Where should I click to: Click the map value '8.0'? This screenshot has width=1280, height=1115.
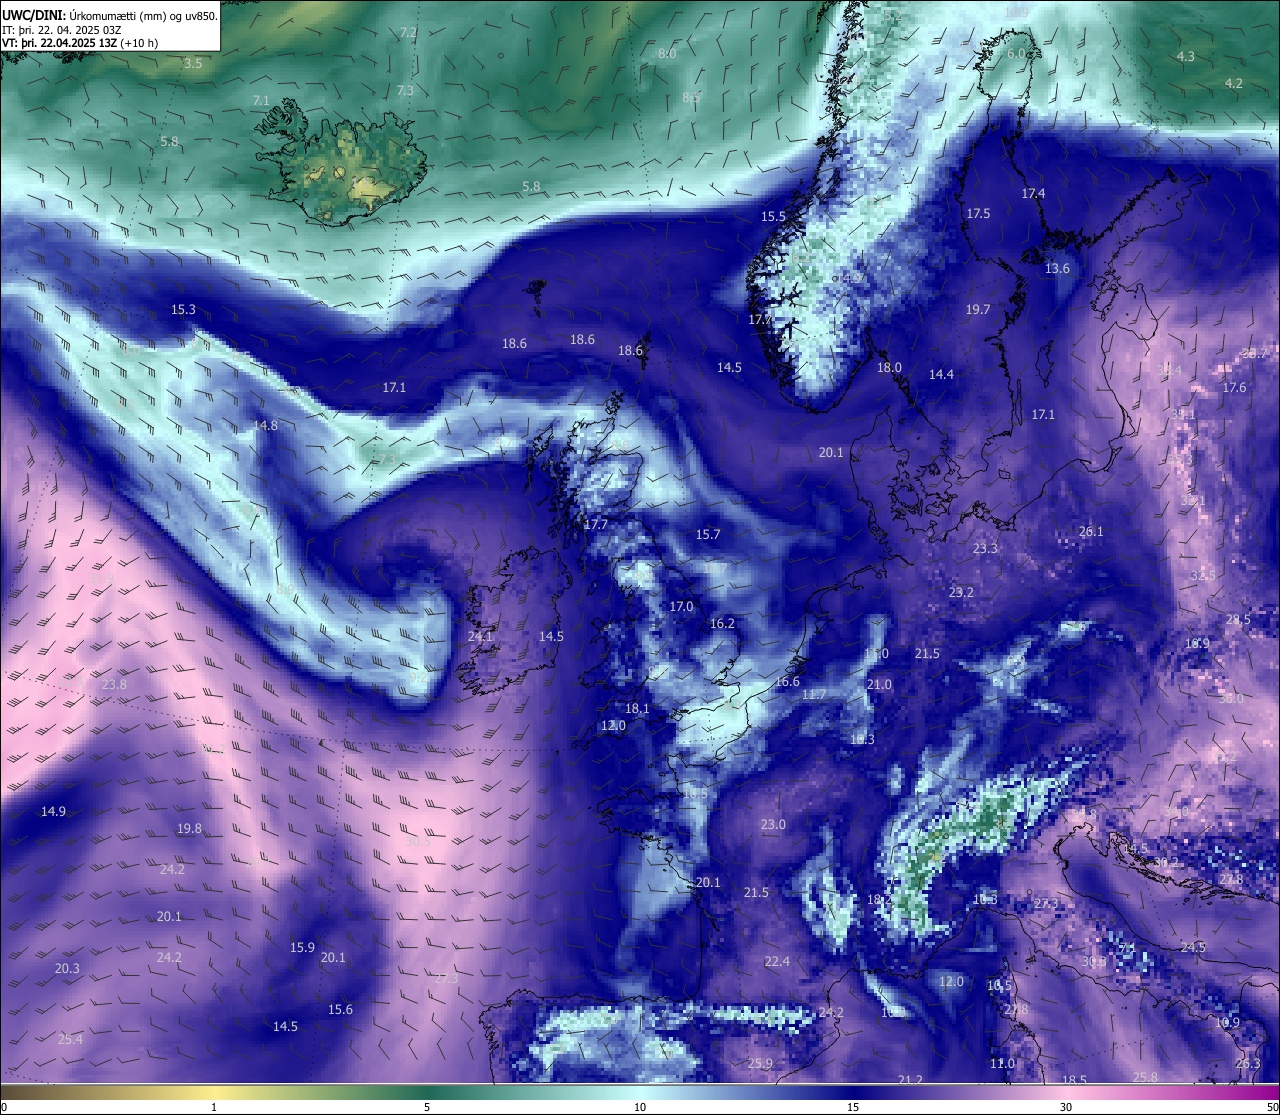click(x=667, y=52)
